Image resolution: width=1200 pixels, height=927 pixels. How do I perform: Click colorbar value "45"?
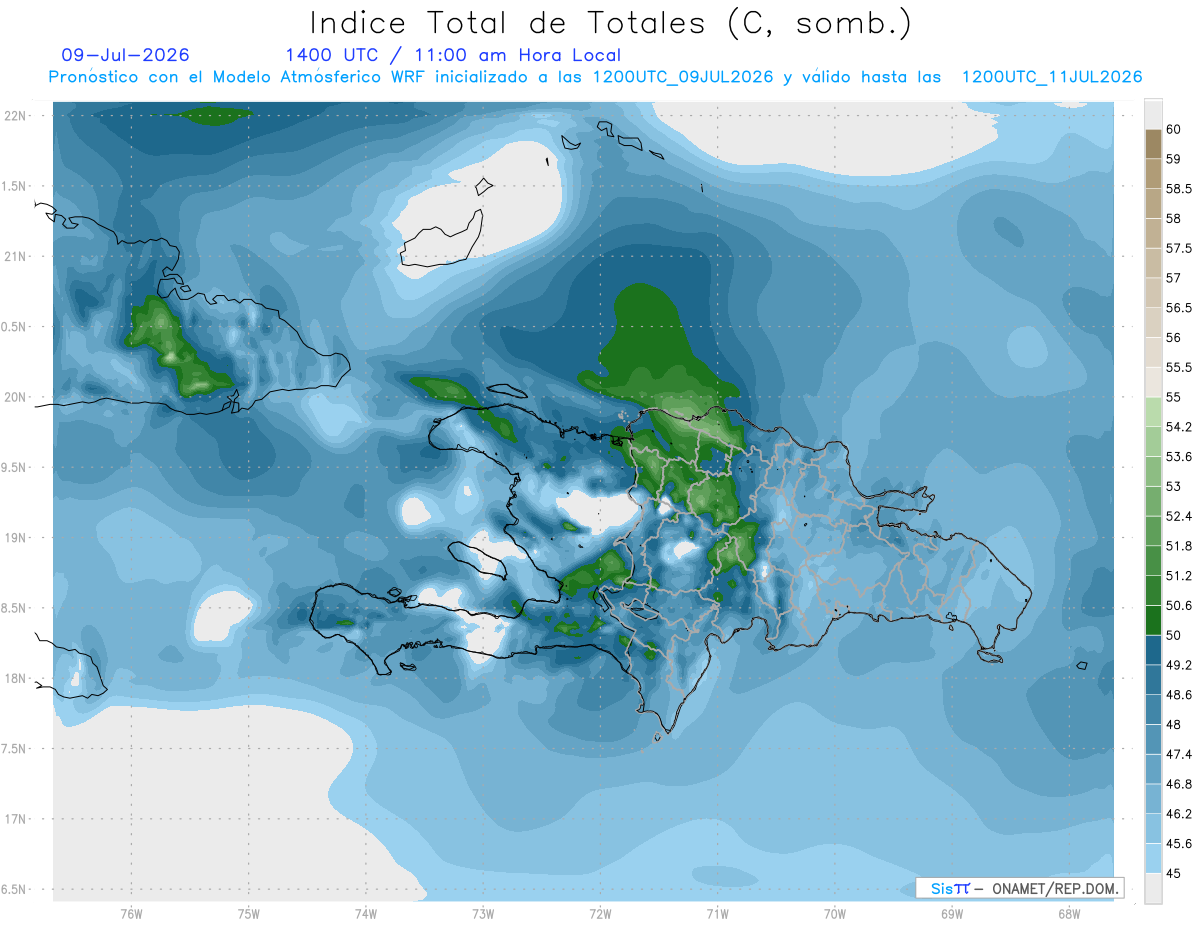coord(1174,874)
